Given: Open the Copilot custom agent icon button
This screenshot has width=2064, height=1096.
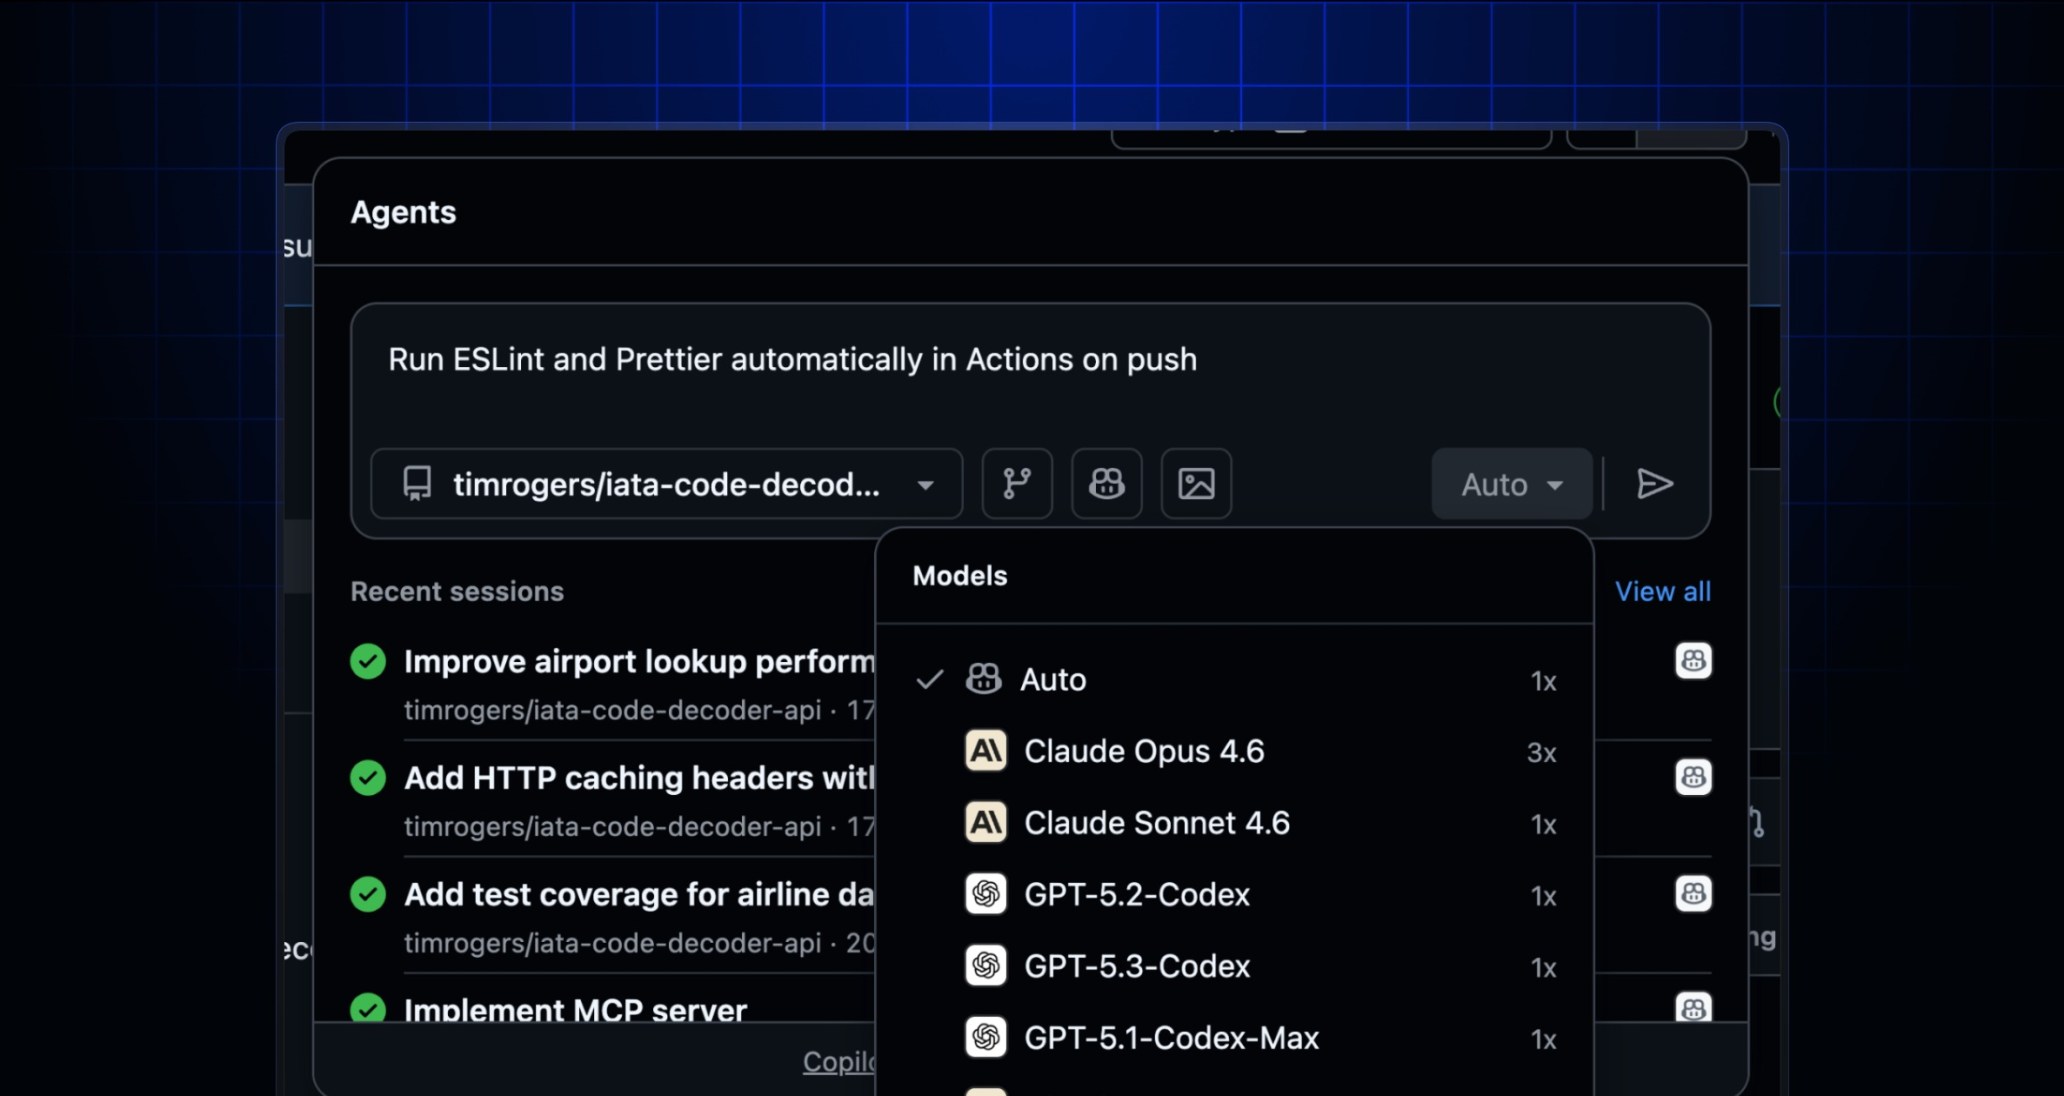Looking at the screenshot, I should 1106,484.
